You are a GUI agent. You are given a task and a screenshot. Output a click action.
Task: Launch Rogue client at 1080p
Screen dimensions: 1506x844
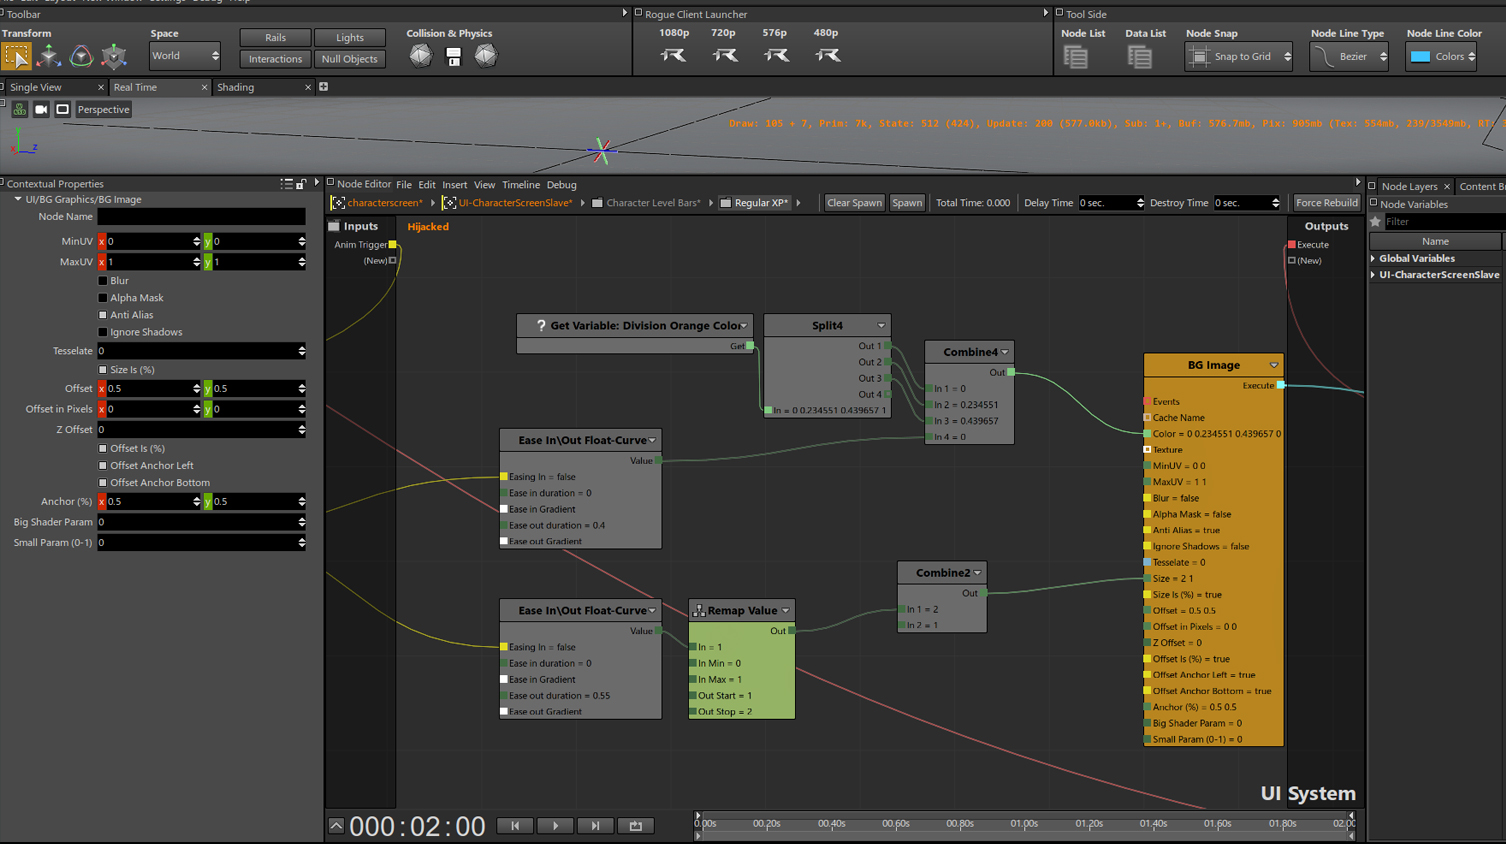(x=673, y=55)
